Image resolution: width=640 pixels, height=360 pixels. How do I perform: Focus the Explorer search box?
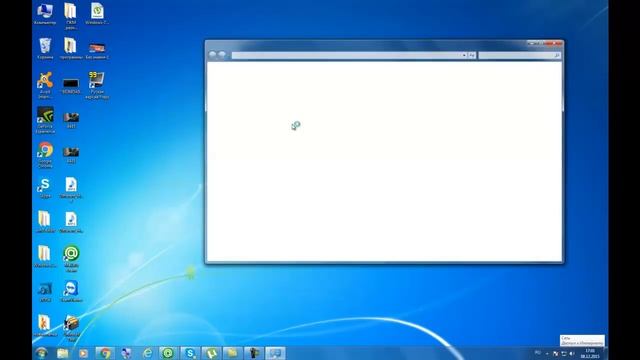tap(519, 55)
